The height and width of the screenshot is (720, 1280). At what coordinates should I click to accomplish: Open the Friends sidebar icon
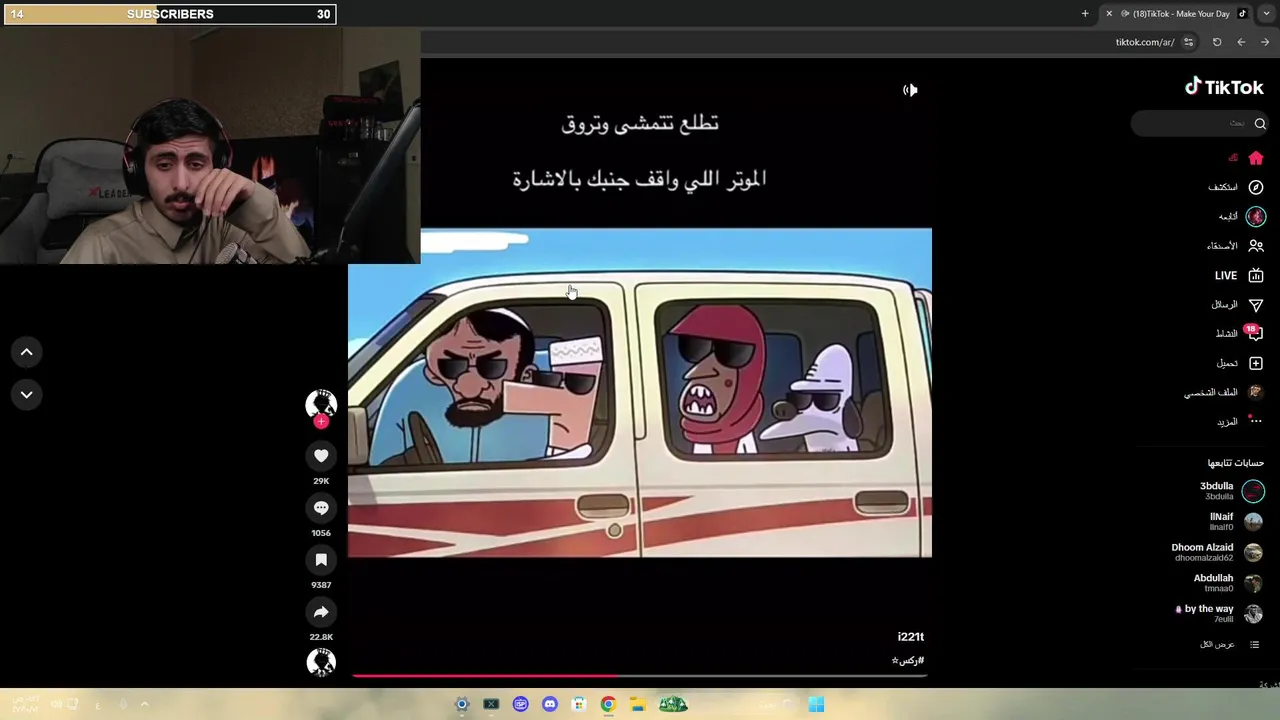click(1256, 246)
